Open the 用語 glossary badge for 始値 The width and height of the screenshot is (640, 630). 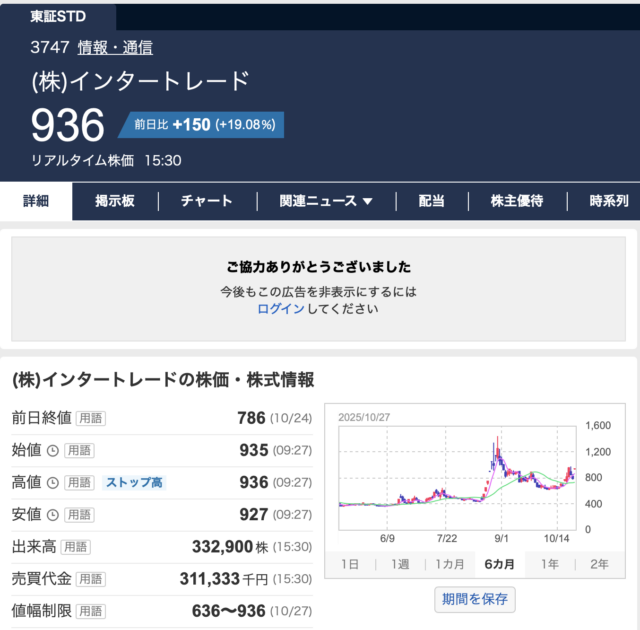[80, 450]
